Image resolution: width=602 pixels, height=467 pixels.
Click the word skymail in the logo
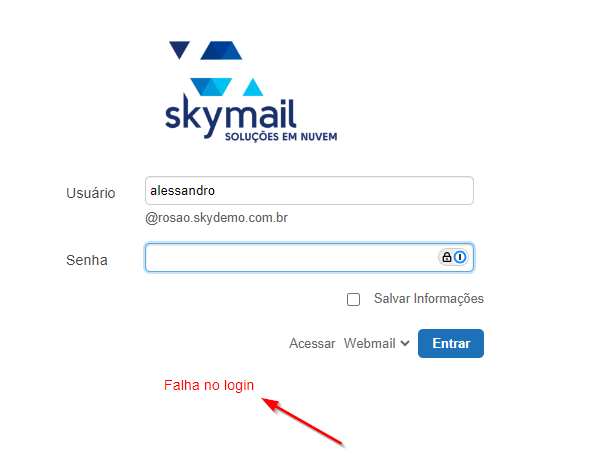click(x=230, y=115)
